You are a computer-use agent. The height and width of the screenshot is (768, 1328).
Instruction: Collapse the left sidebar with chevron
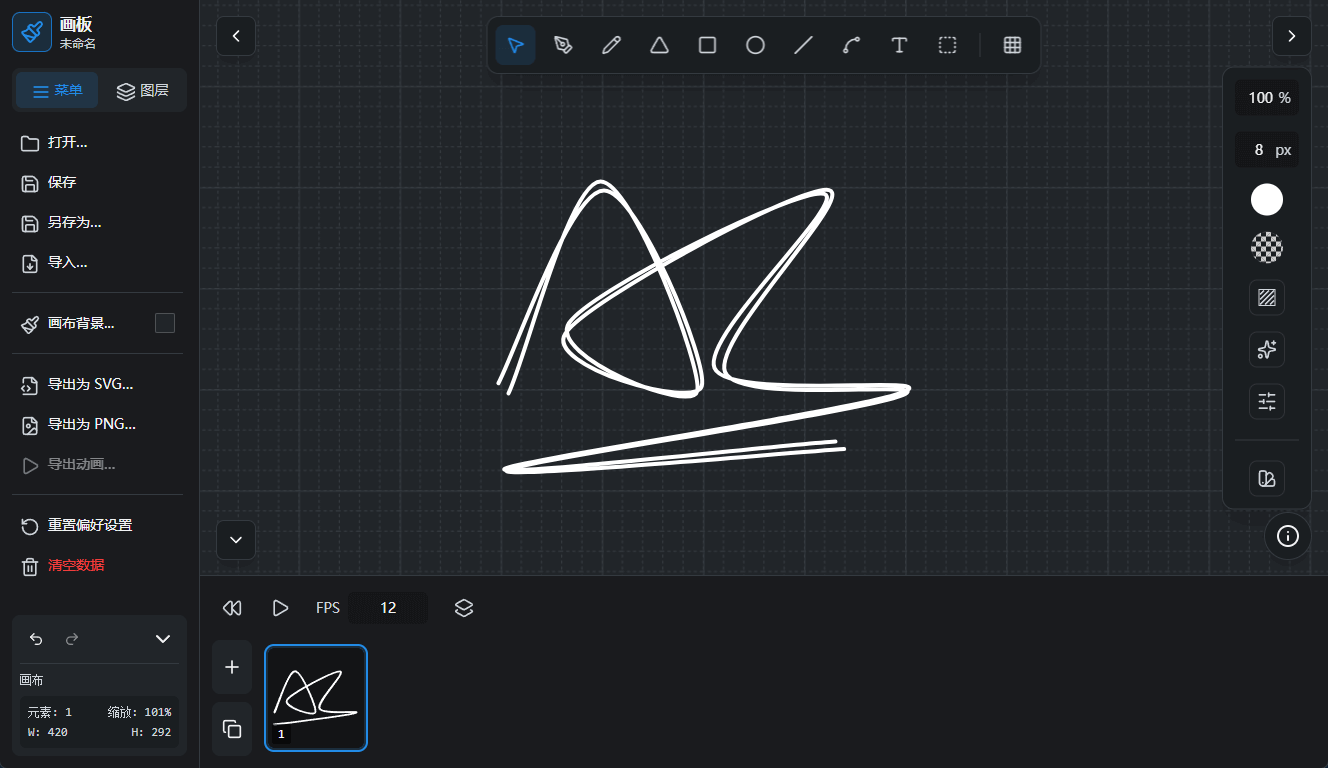(x=236, y=36)
